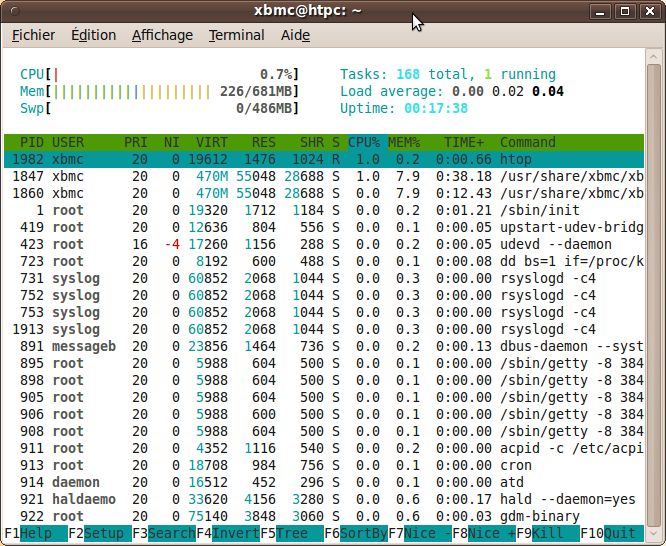Screen dimensions: 666x546
Task: Click the F7 Nice - button
Action: (420, 533)
